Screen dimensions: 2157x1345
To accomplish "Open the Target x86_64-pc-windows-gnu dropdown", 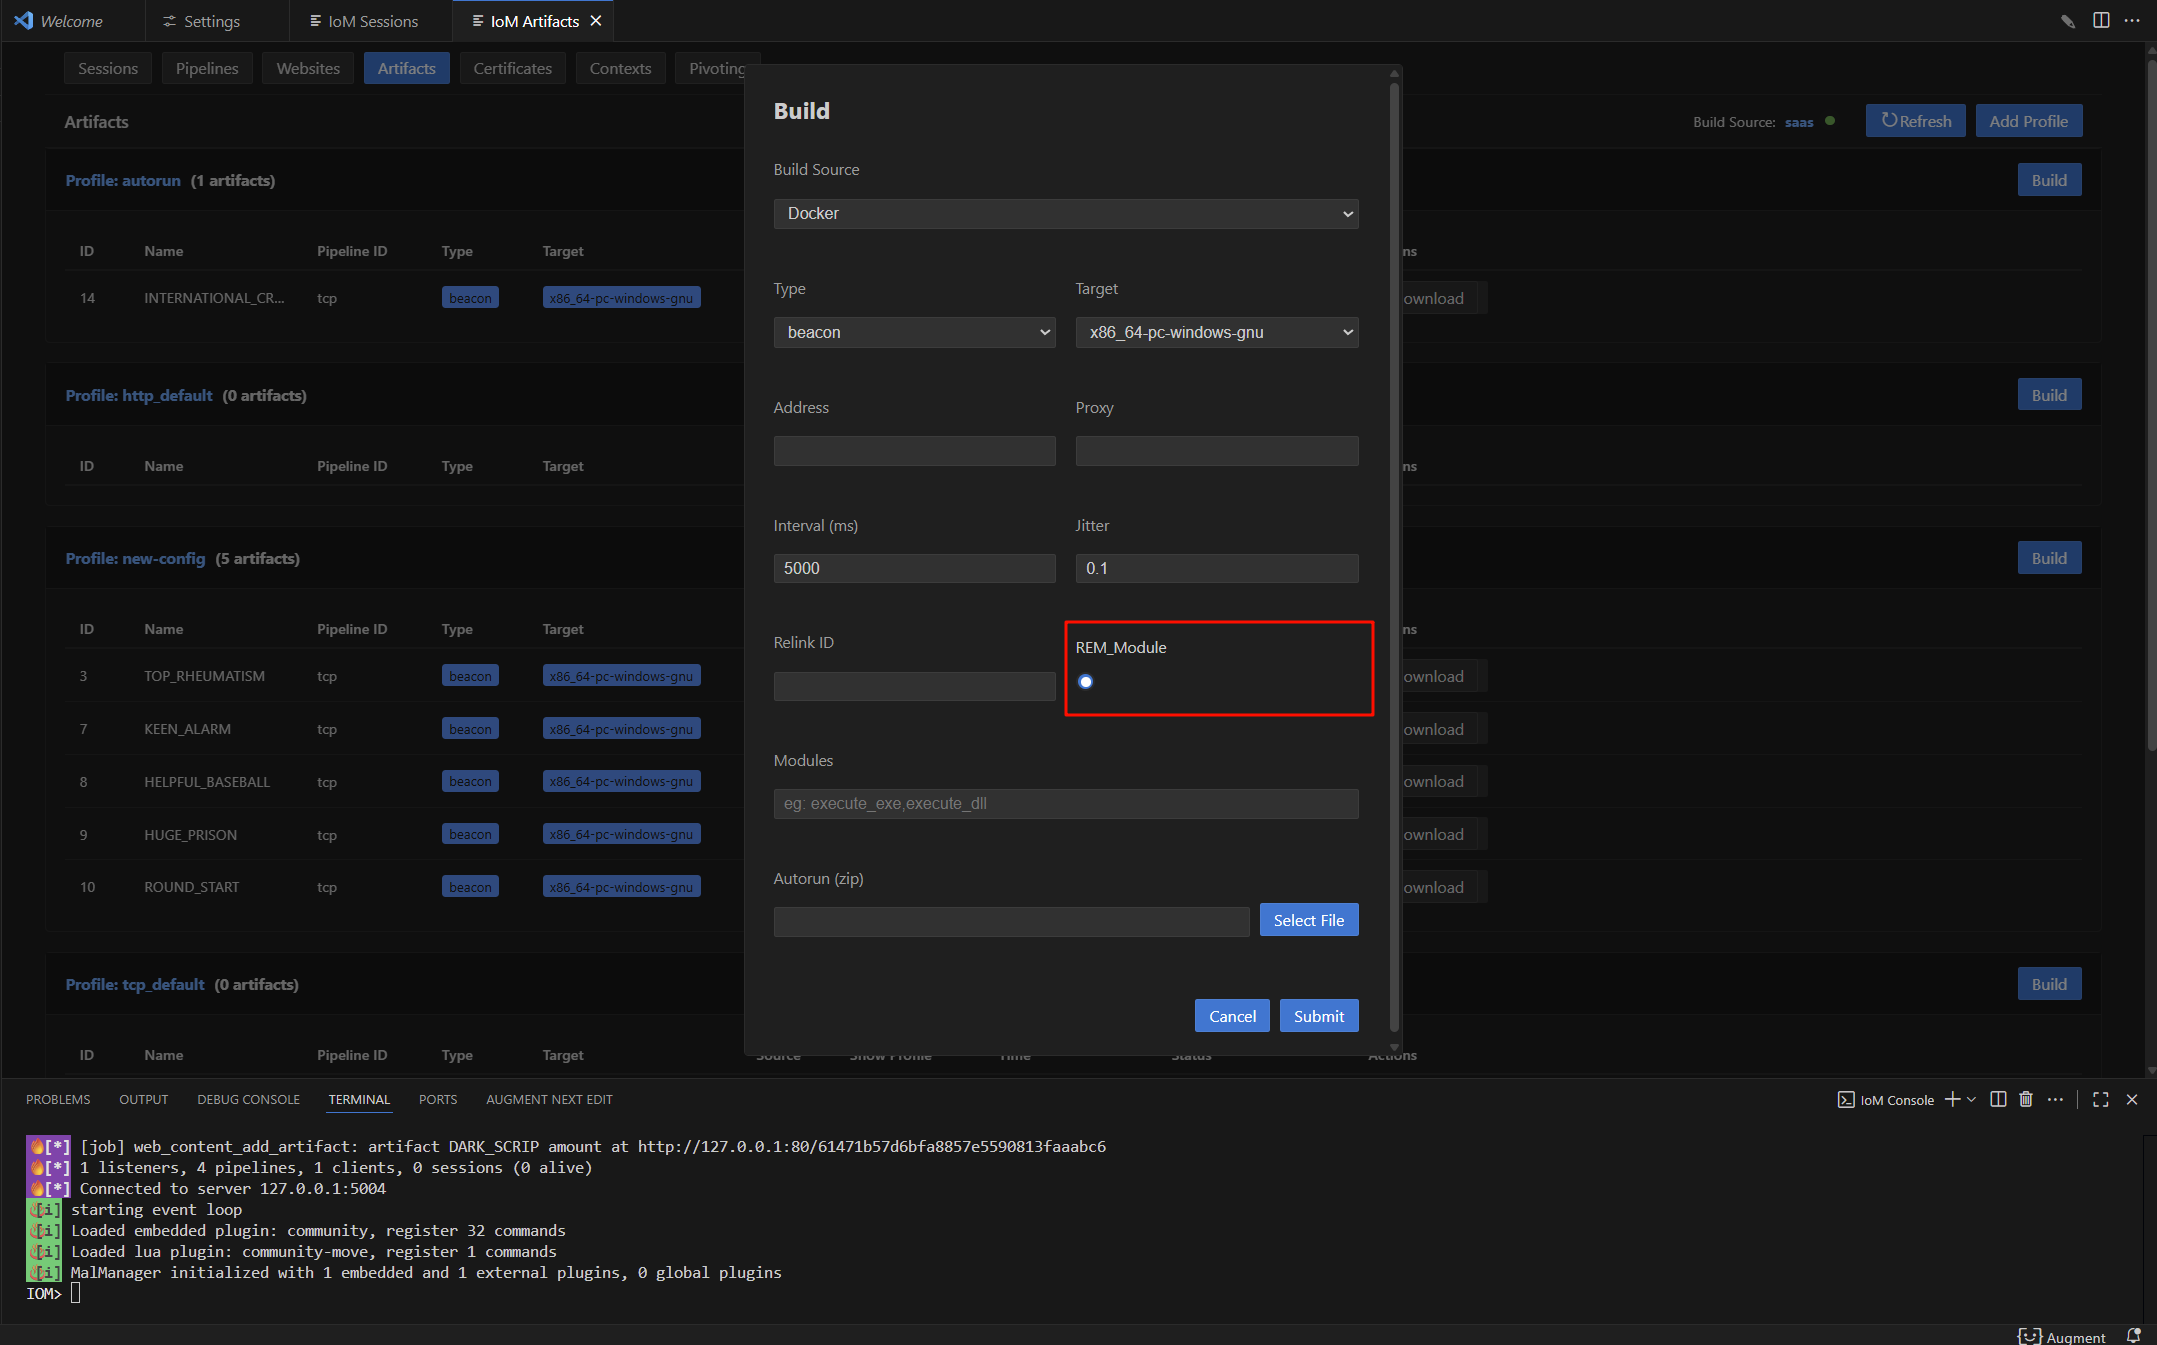I will point(1216,333).
